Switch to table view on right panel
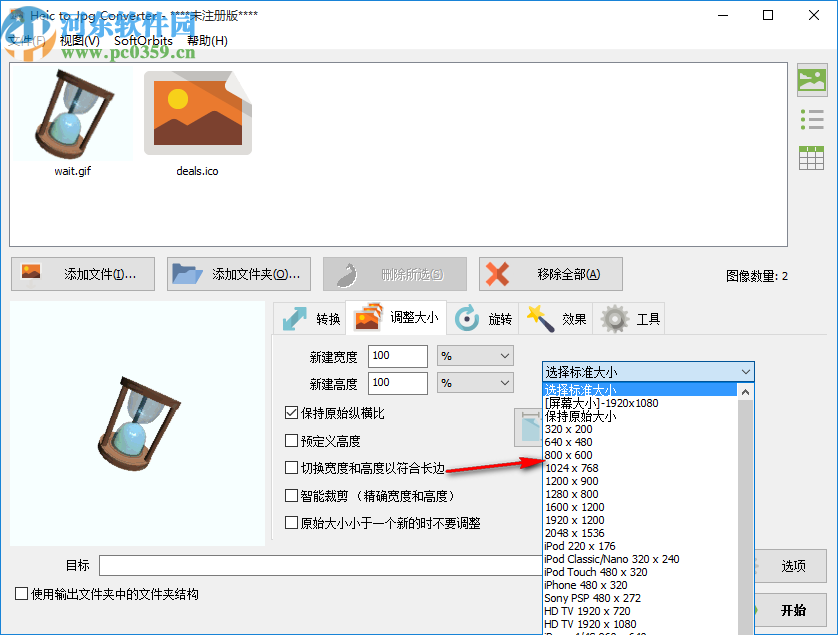This screenshot has width=838, height=635. (x=812, y=157)
